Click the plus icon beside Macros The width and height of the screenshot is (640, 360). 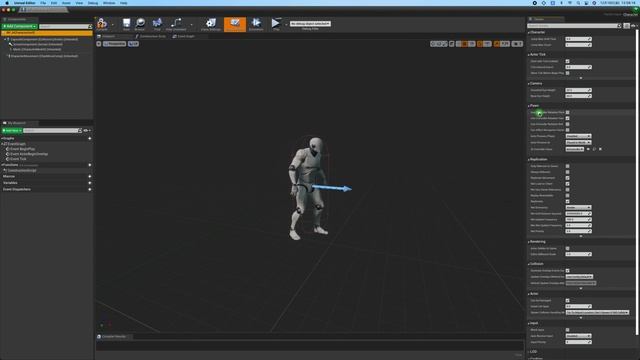point(90,176)
